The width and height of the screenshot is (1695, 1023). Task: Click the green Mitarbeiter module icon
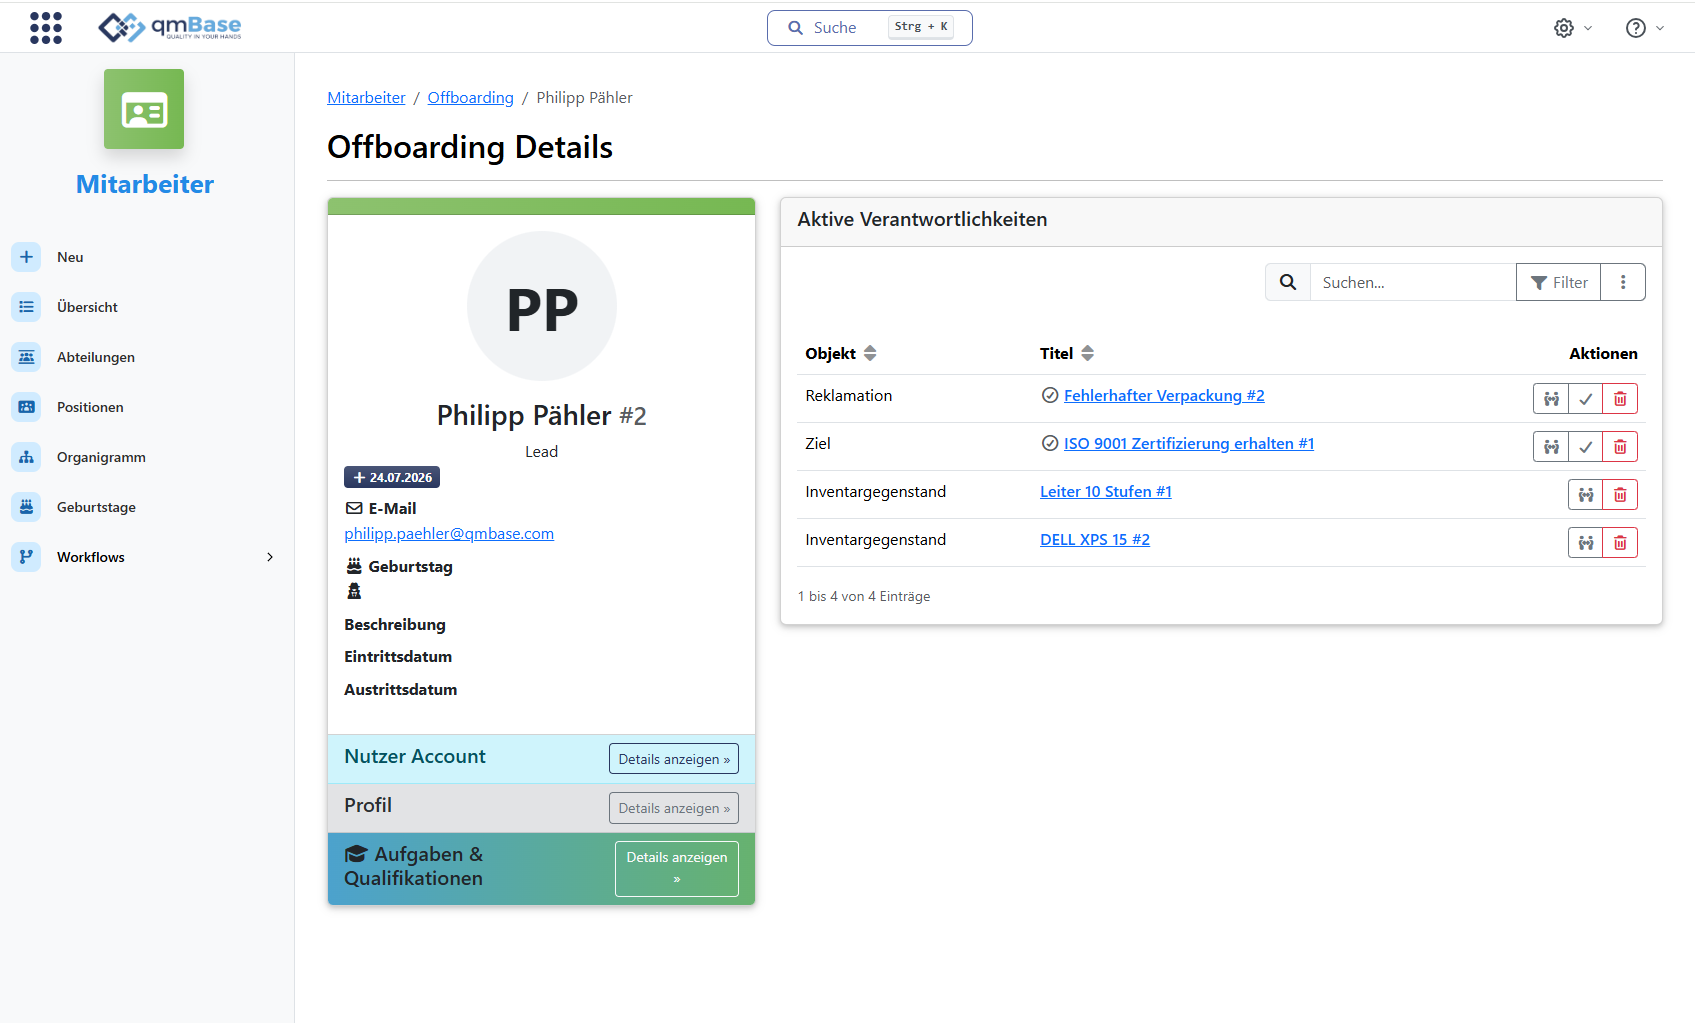tap(144, 109)
